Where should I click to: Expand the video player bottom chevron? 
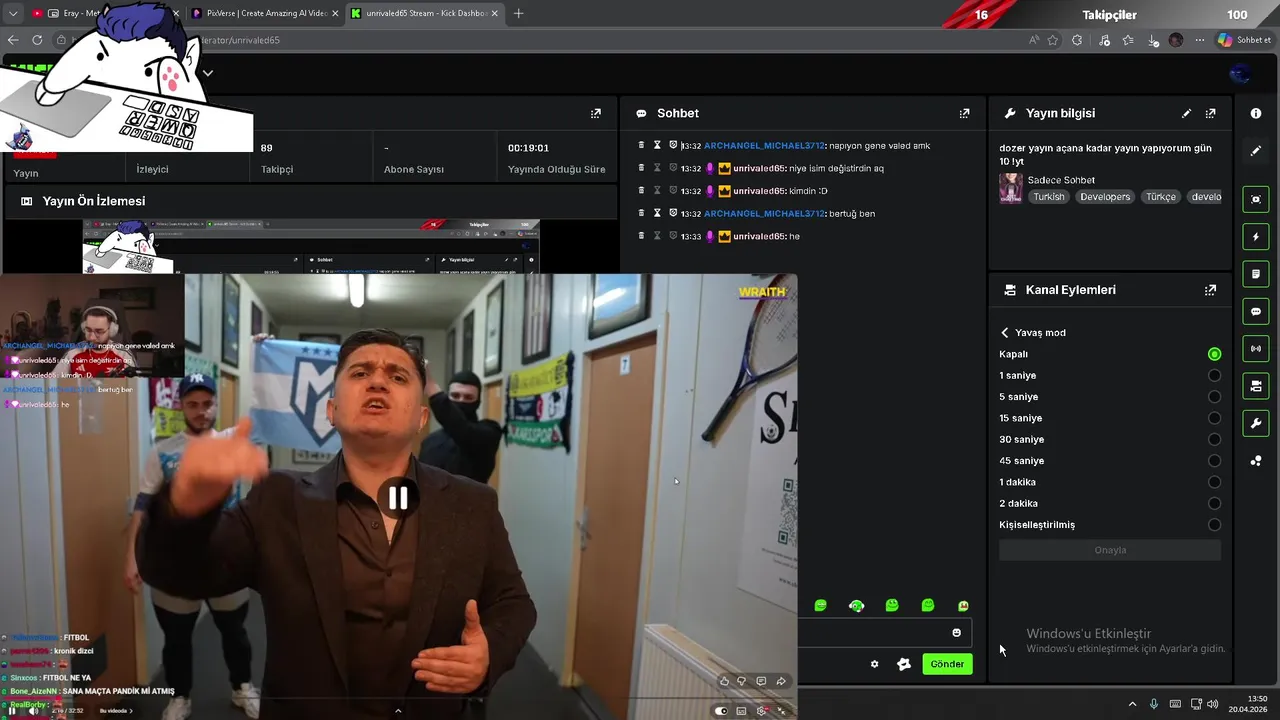point(398,711)
